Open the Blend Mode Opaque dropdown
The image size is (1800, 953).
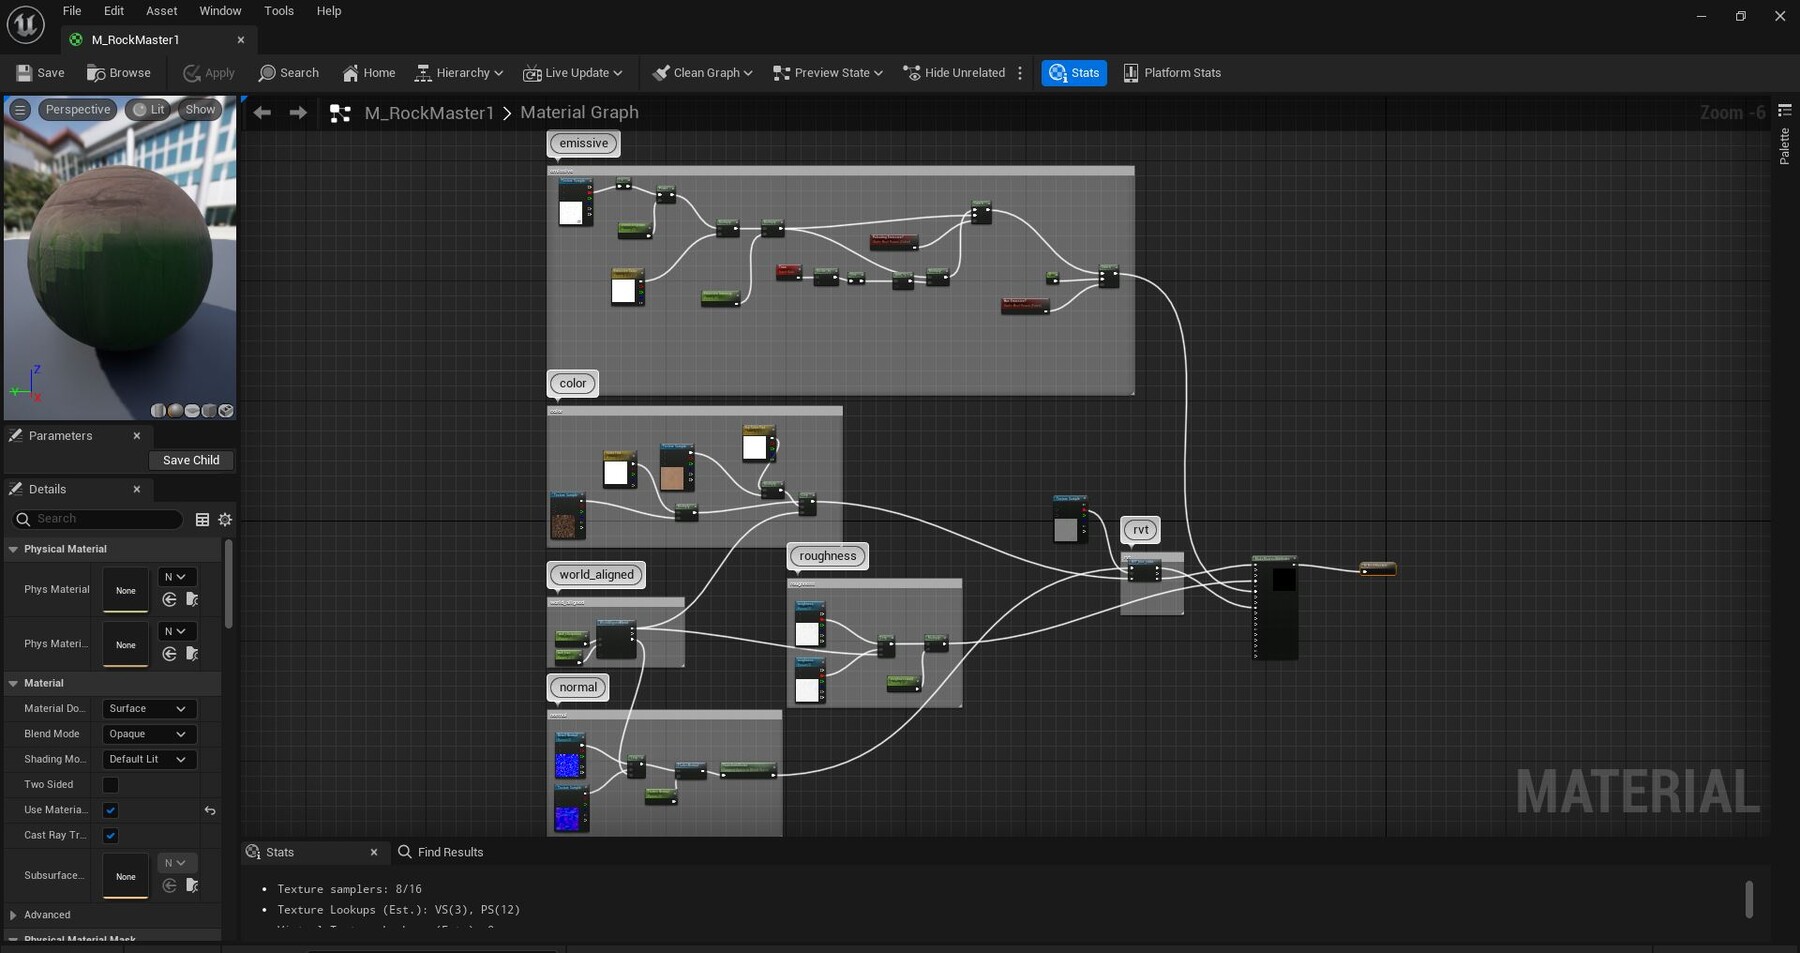(x=148, y=735)
